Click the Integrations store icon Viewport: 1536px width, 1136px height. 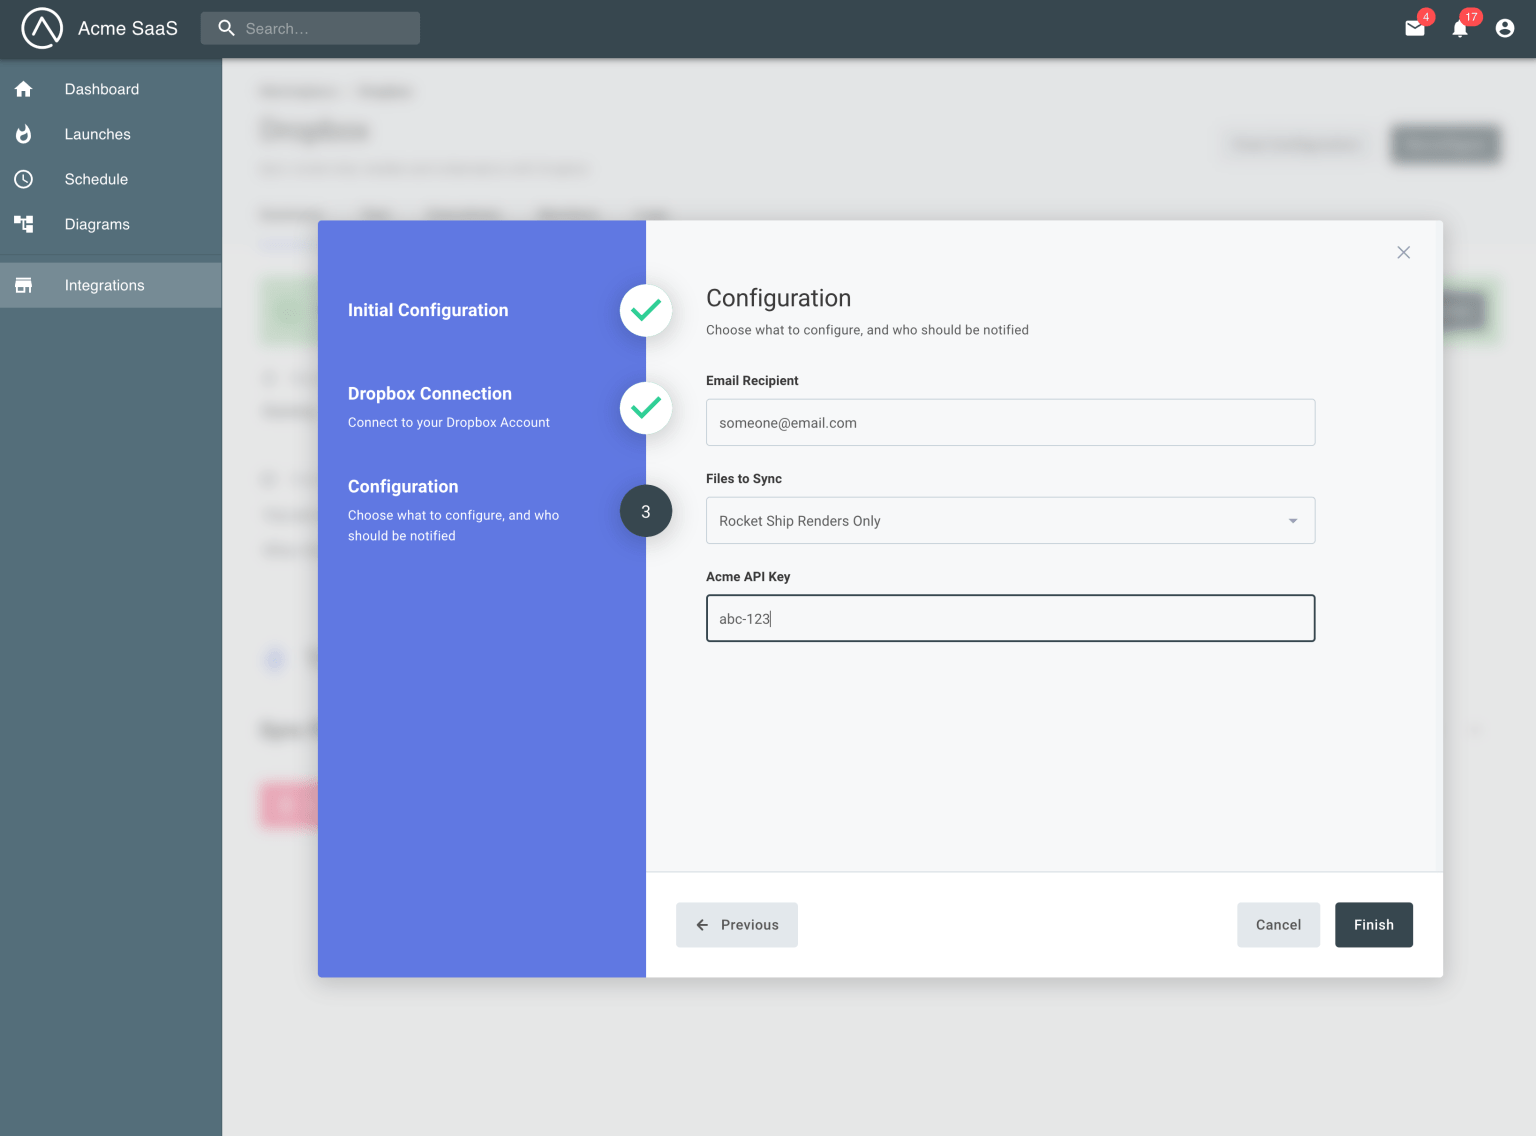click(x=24, y=285)
